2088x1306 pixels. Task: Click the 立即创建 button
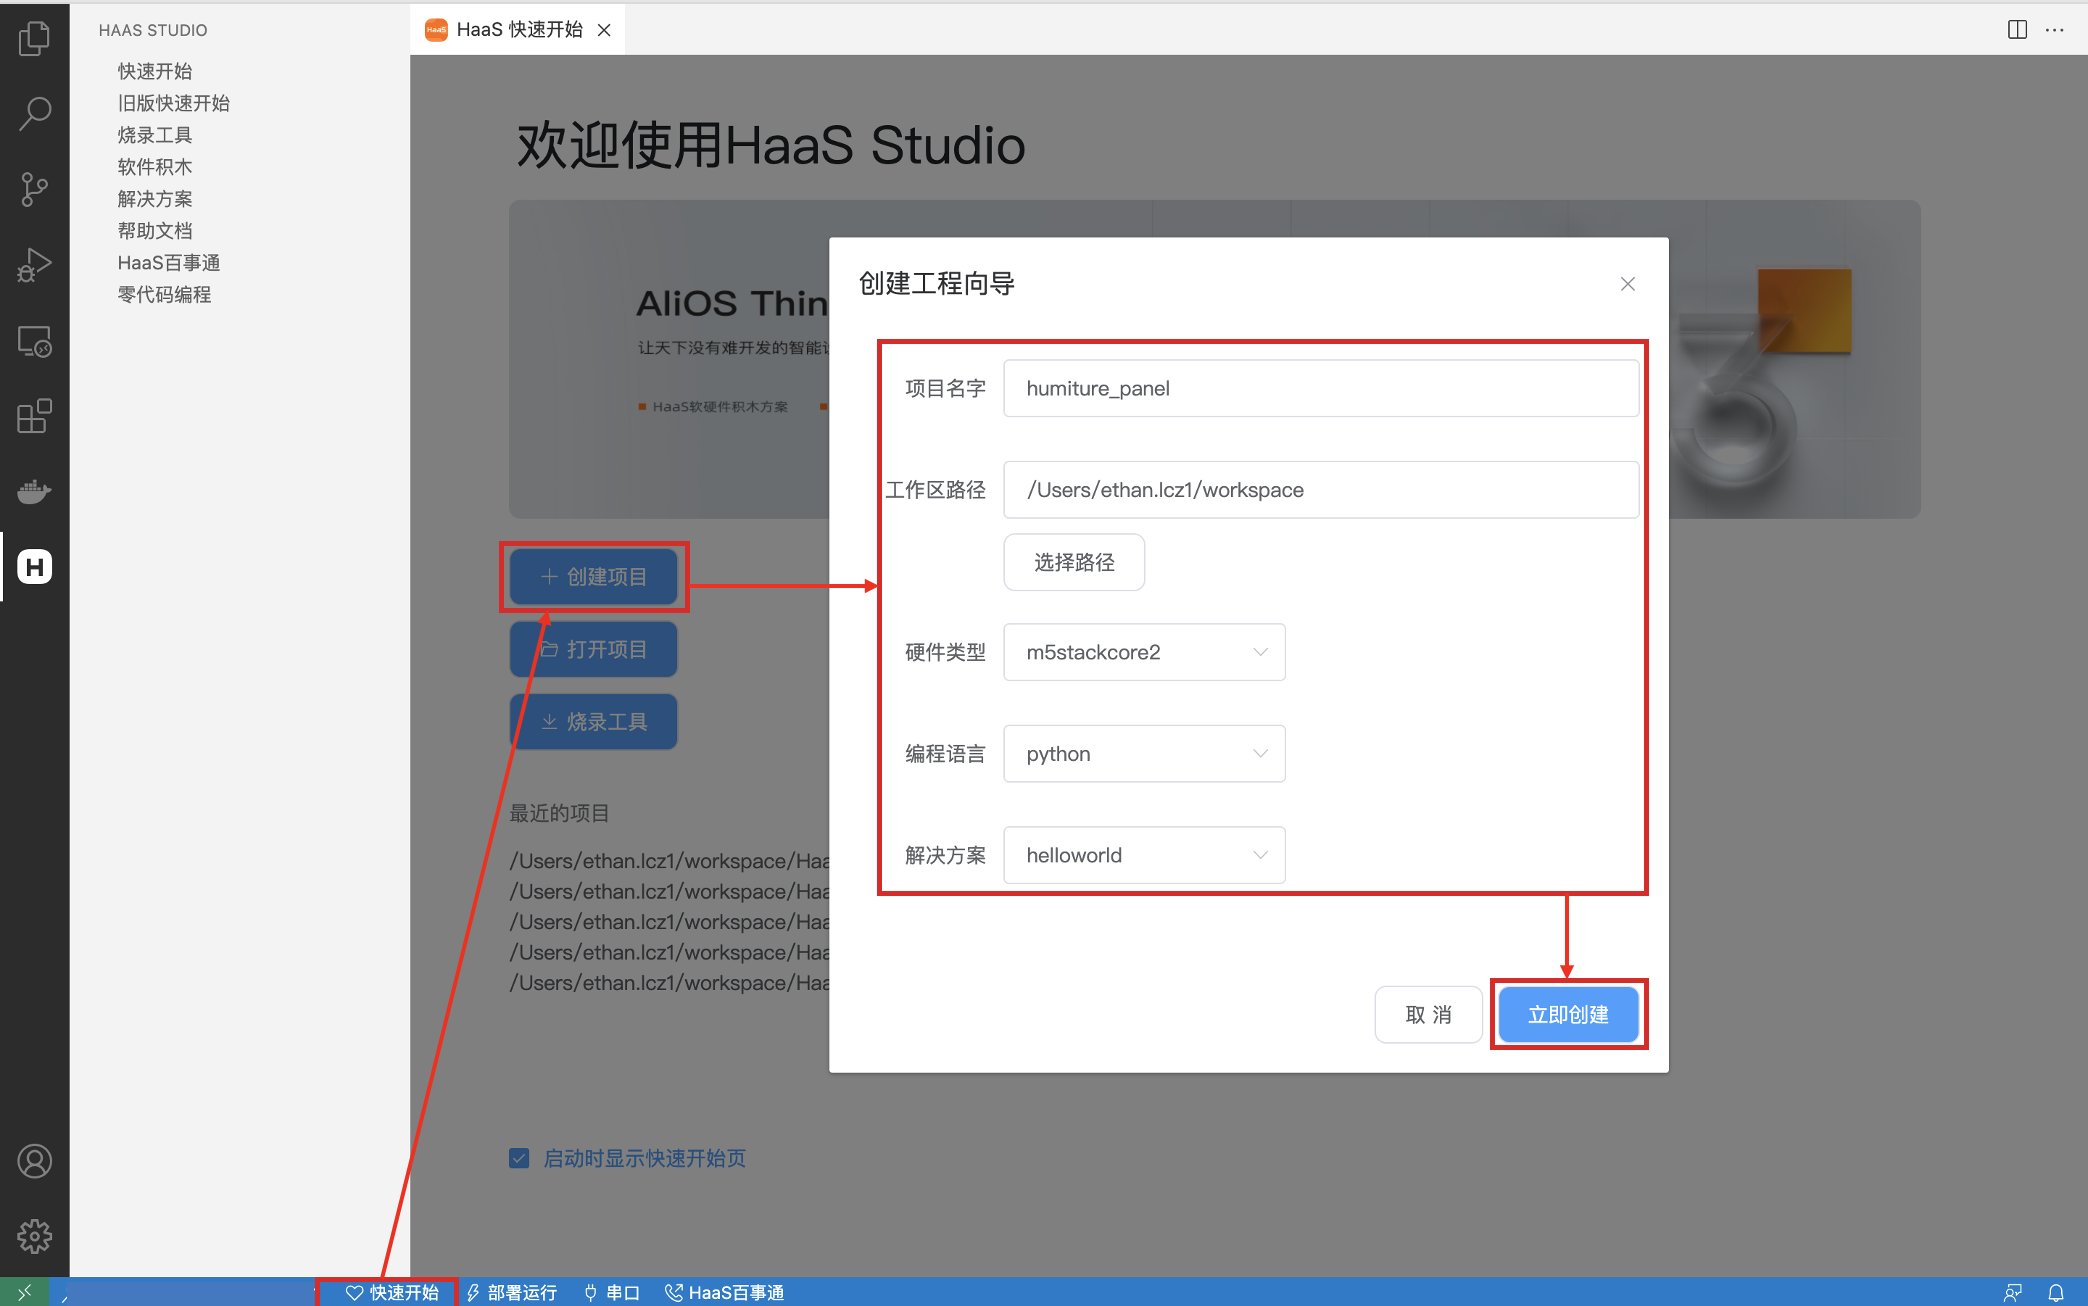click(x=1567, y=1015)
